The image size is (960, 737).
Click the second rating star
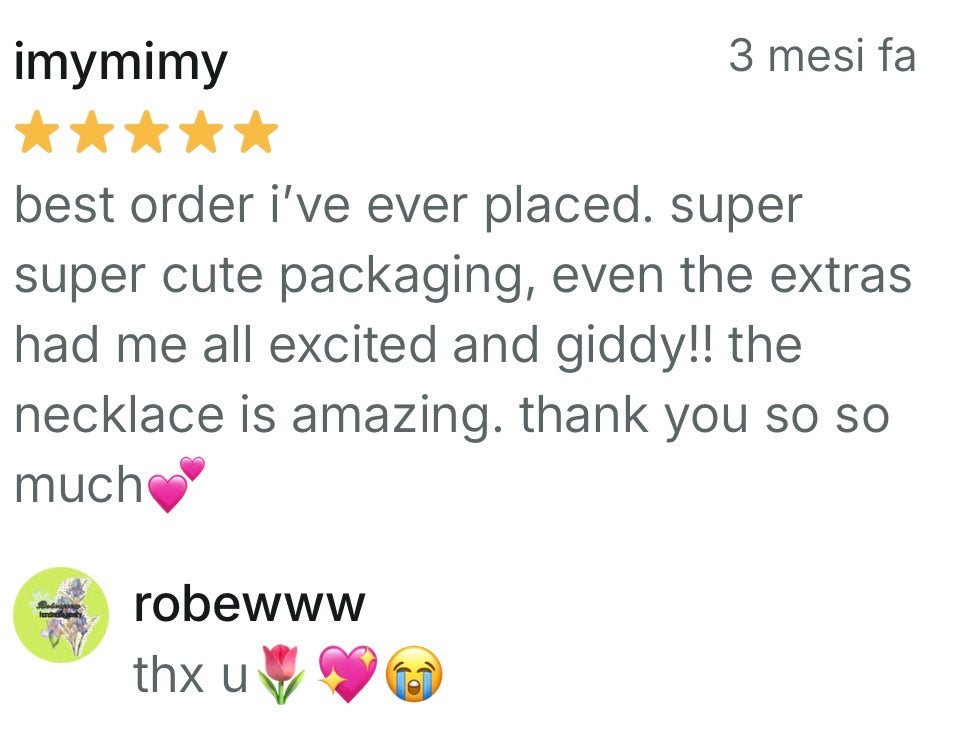[x=92, y=133]
